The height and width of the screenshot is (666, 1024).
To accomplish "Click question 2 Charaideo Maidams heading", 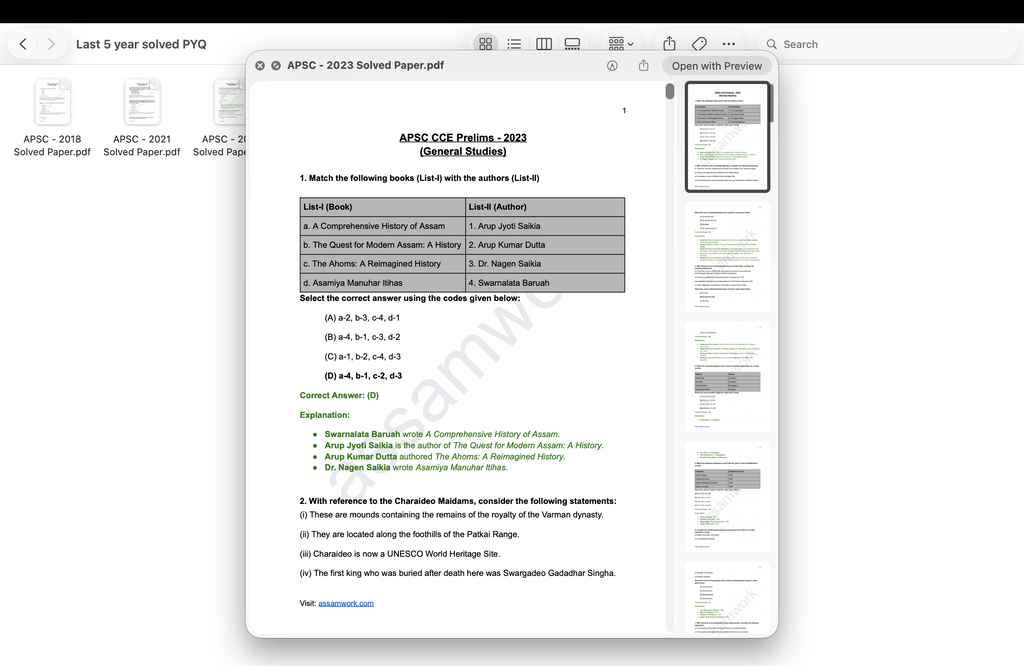I will click(x=458, y=501).
